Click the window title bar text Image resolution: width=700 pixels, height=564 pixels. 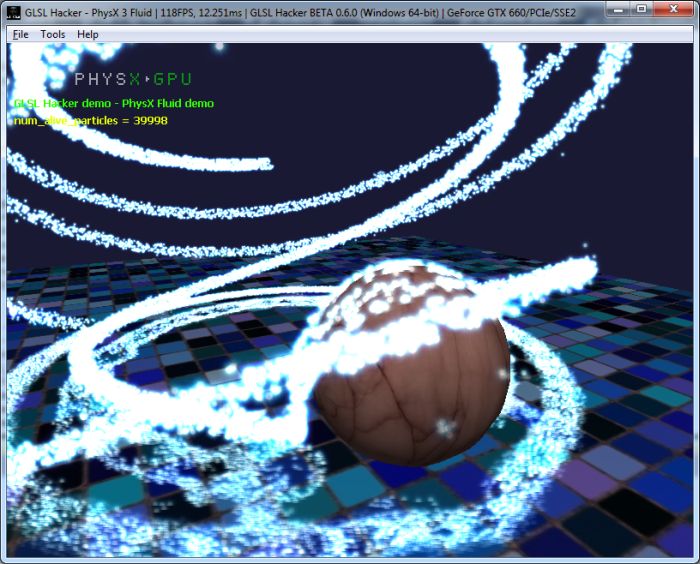(300, 13)
